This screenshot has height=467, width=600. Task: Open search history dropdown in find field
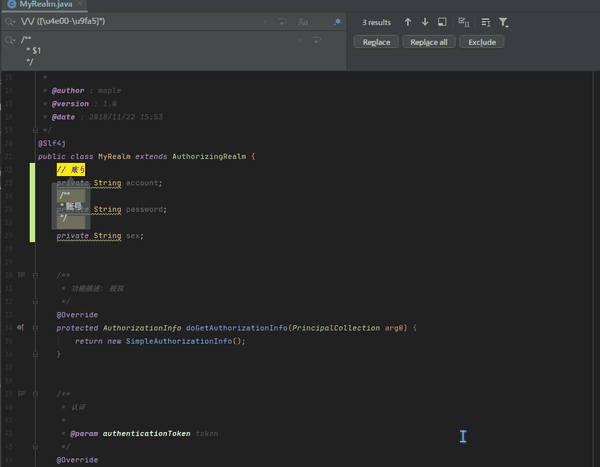pos(10,21)
